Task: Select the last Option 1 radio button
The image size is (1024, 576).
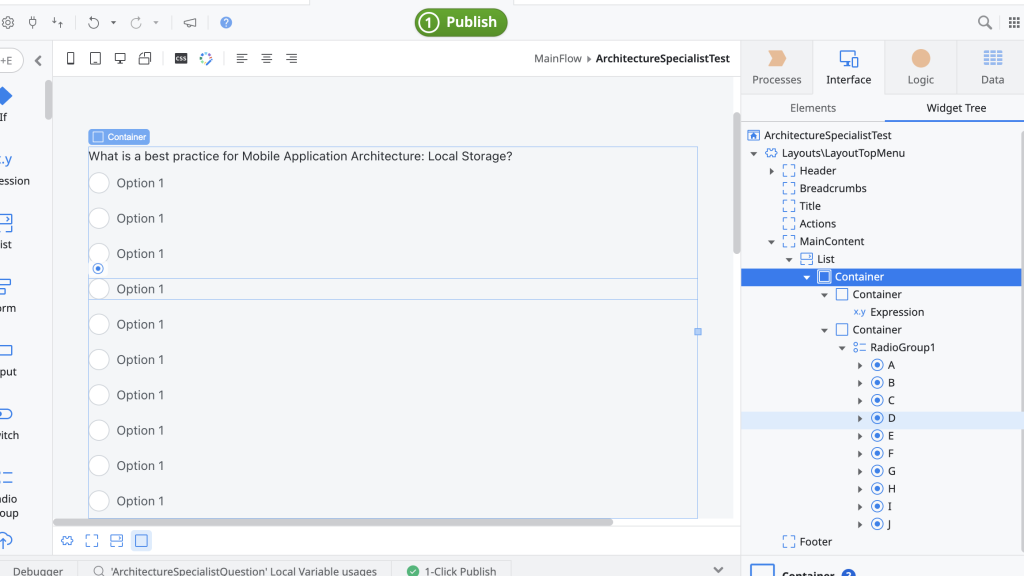Action: pyautogui.click(x=99, y=501)
